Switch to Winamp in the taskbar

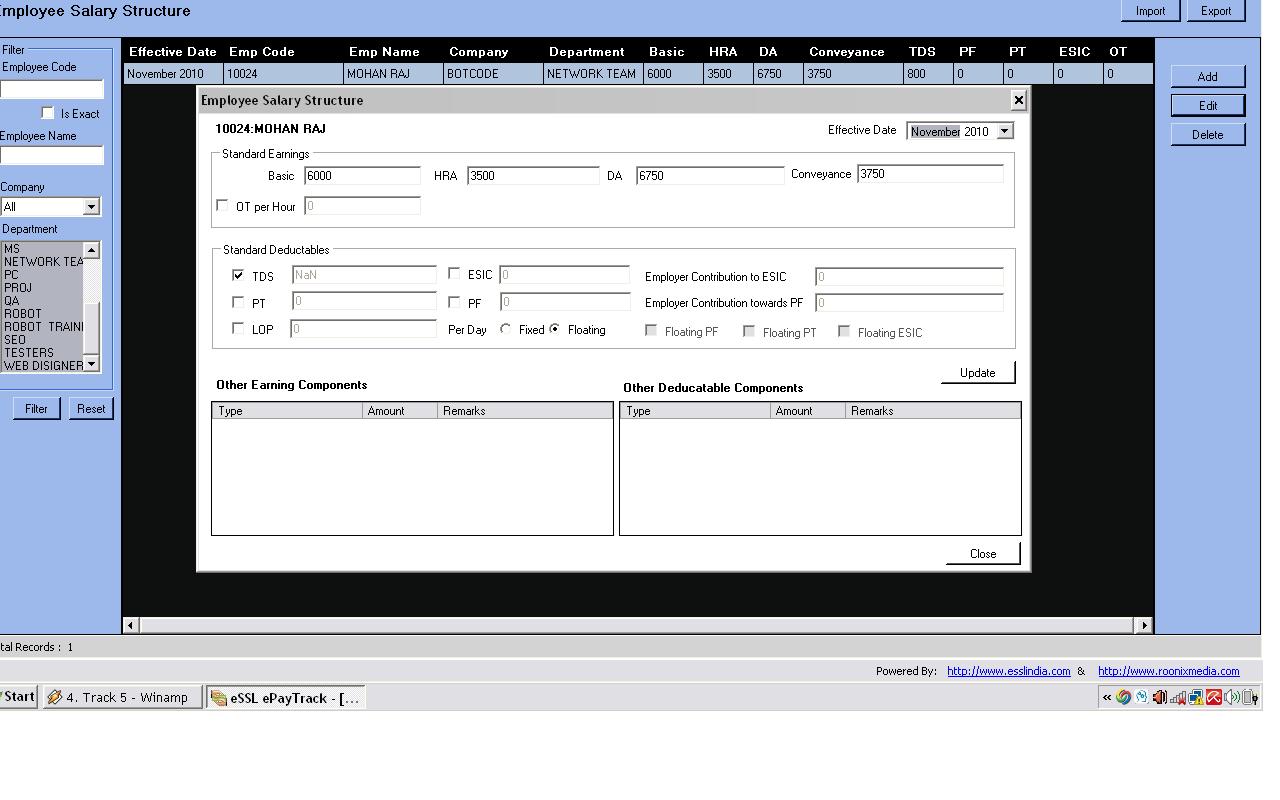(120, 697)
